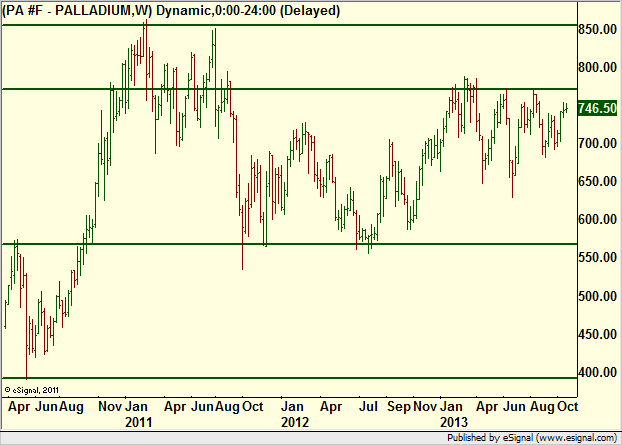Click the Sep month label on time axis
This screenshot has height=445, width=622.
click(x=399, y=407)
